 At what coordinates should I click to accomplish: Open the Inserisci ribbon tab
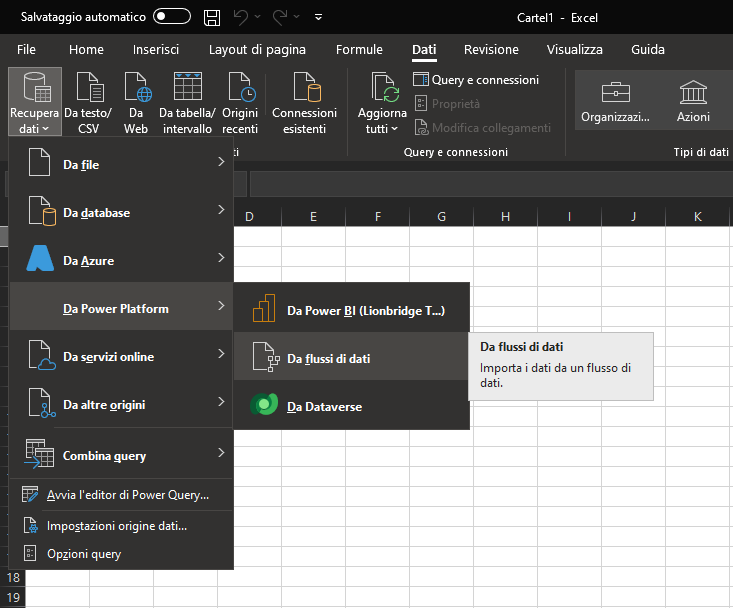coord(156,49)
